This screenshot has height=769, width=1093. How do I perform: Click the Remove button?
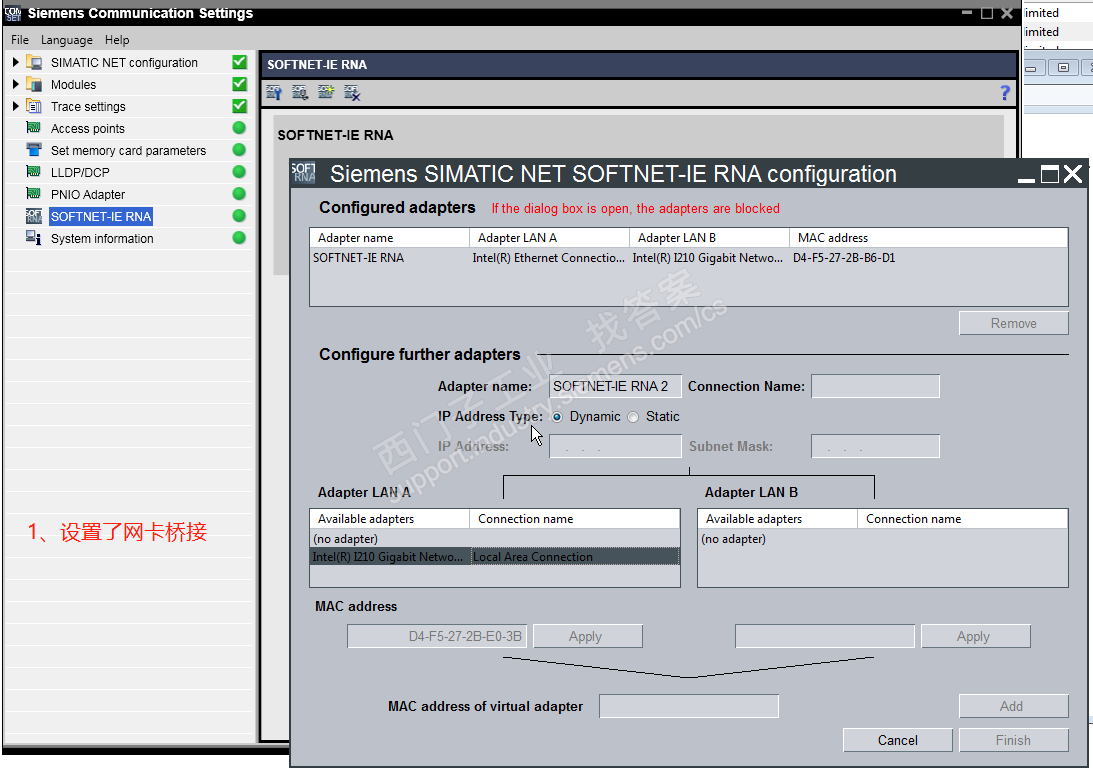click(1014, 323)
